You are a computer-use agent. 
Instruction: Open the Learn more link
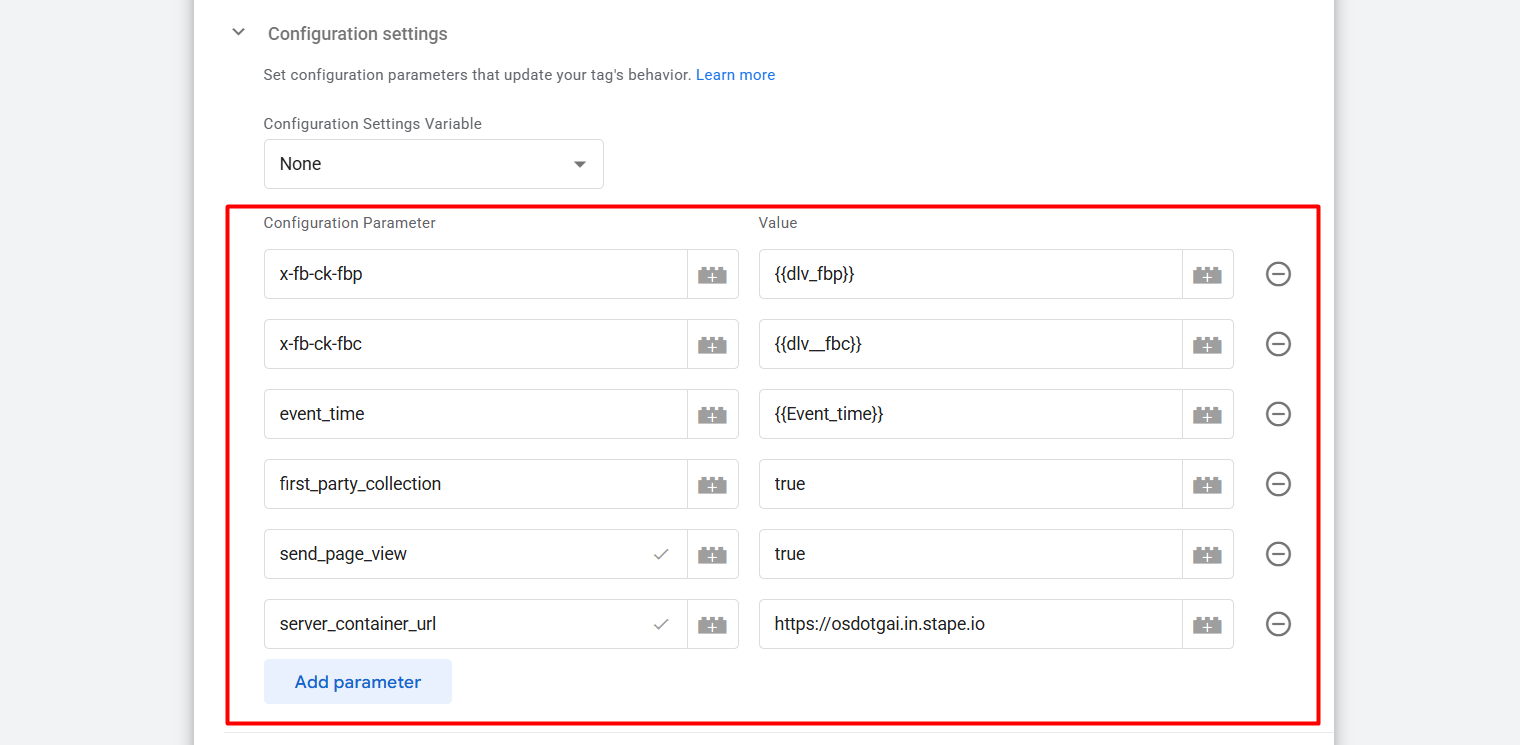735,75
